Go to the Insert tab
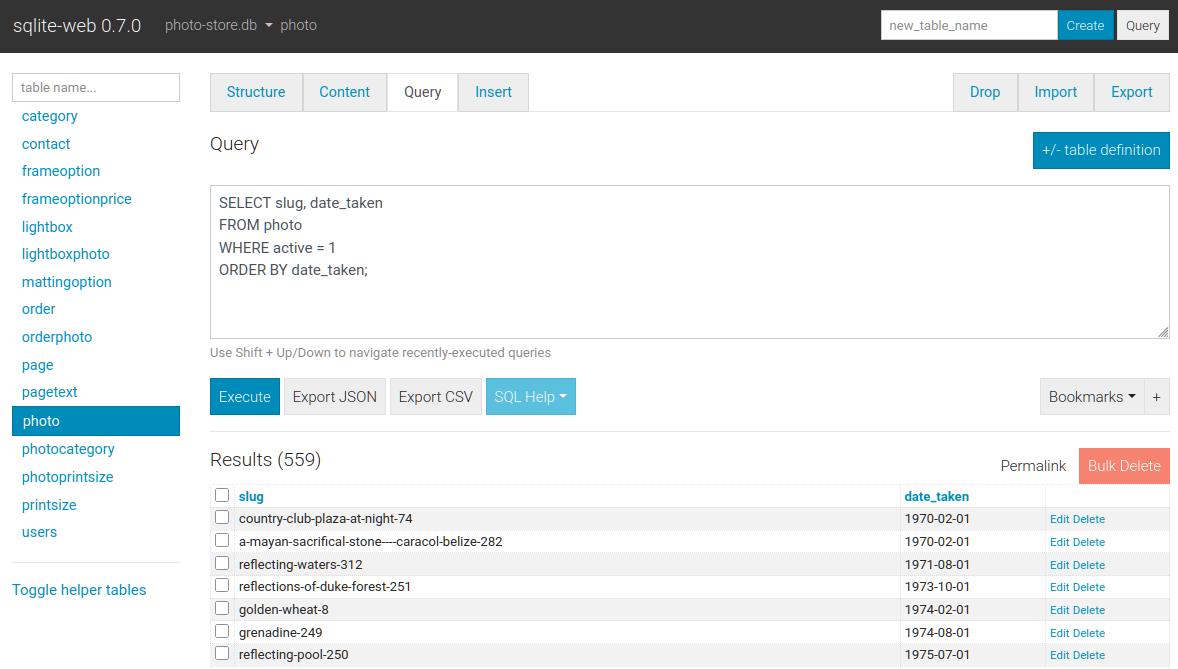Viewport: 1178px width, 669px height. (493, 92)
